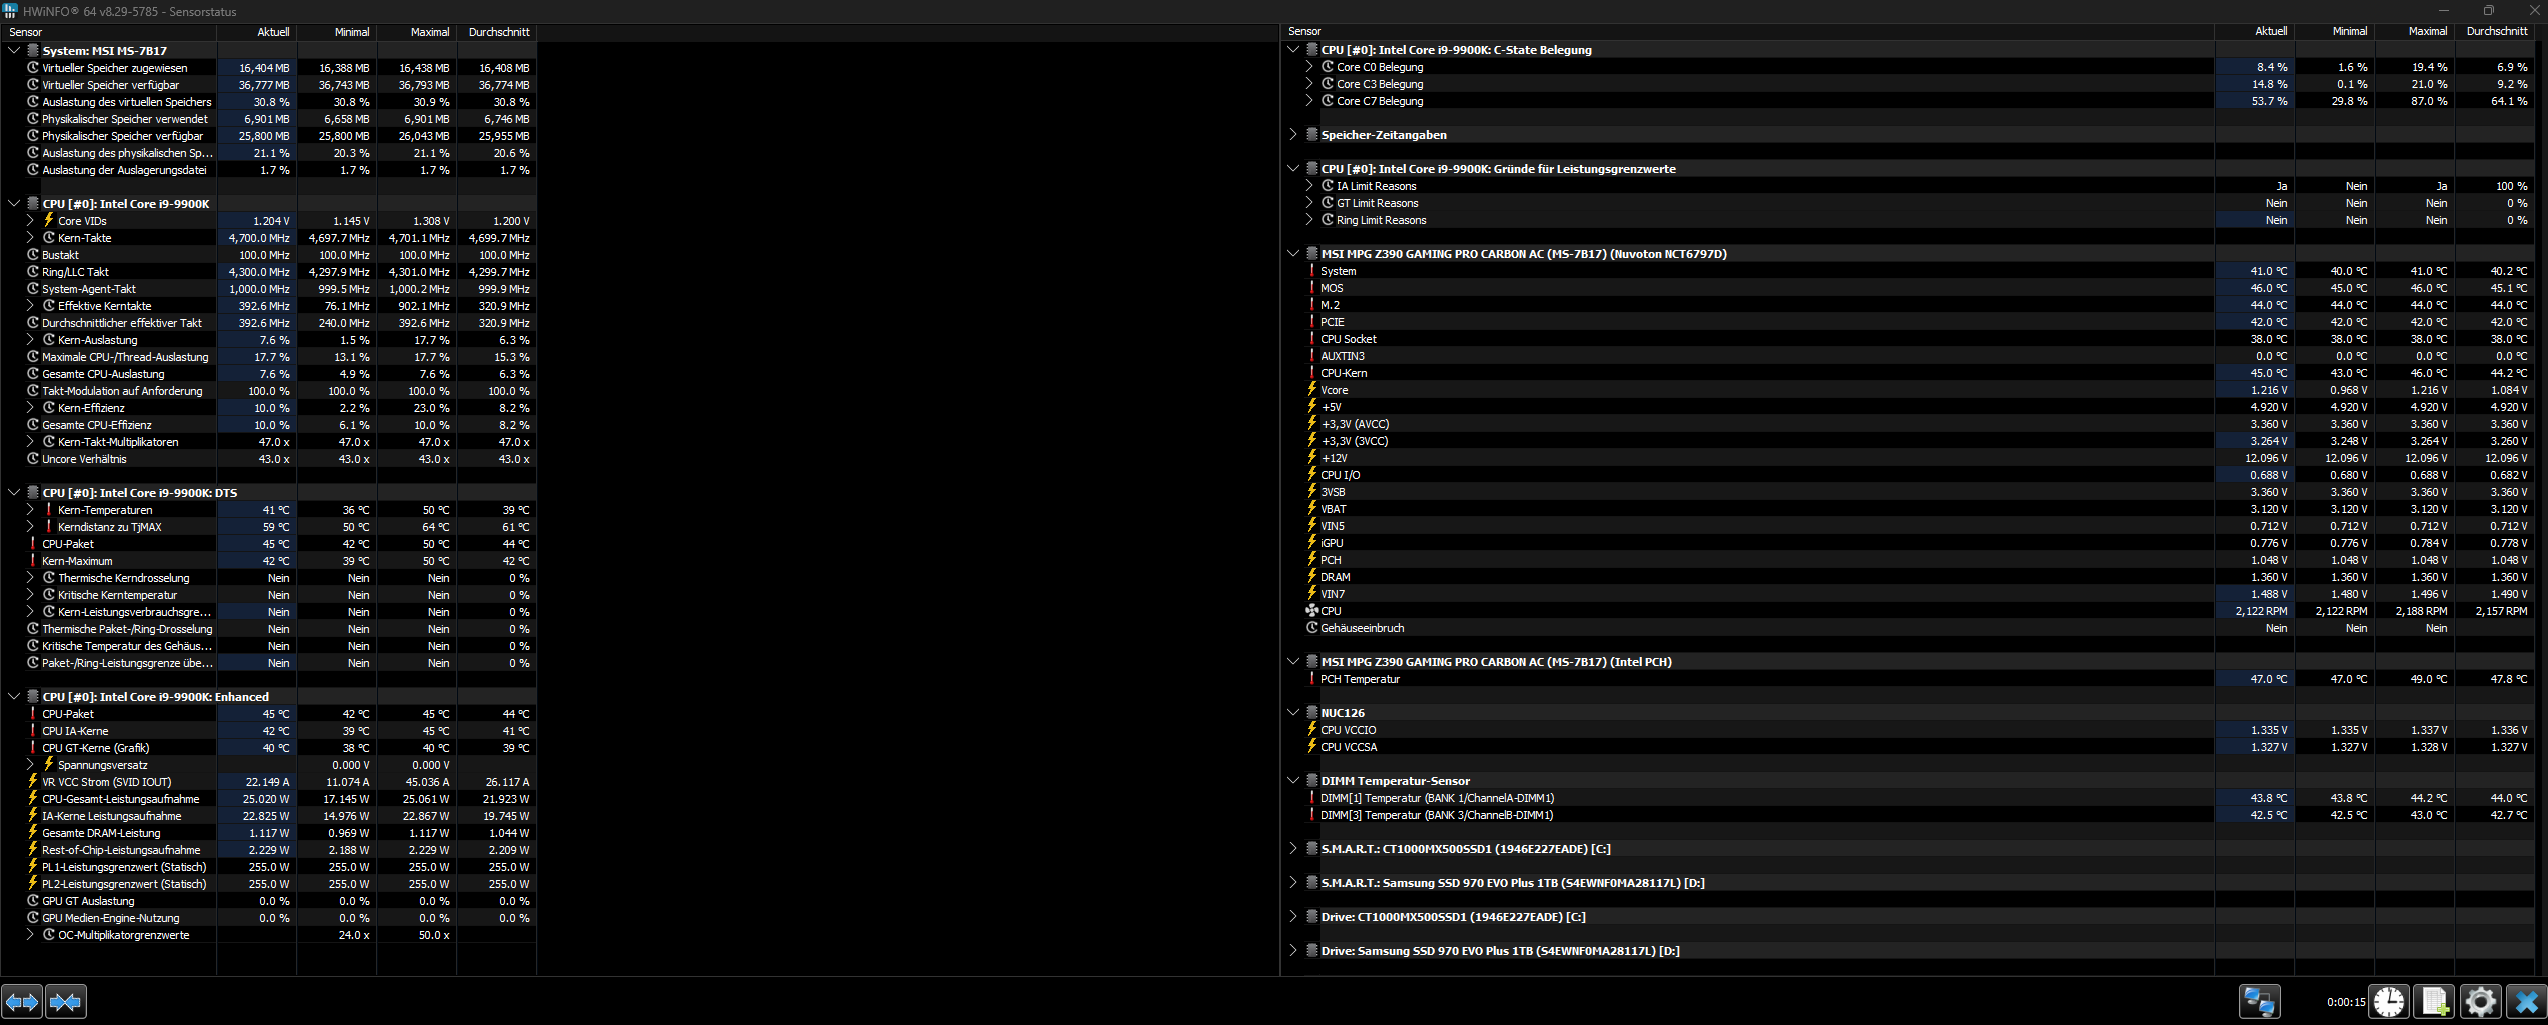The height and width of the screenshot is (1025, 2548).
Task: Collapse the Intel Core i9-9900K: Enhanced group
Action: (x=14, y=697)
